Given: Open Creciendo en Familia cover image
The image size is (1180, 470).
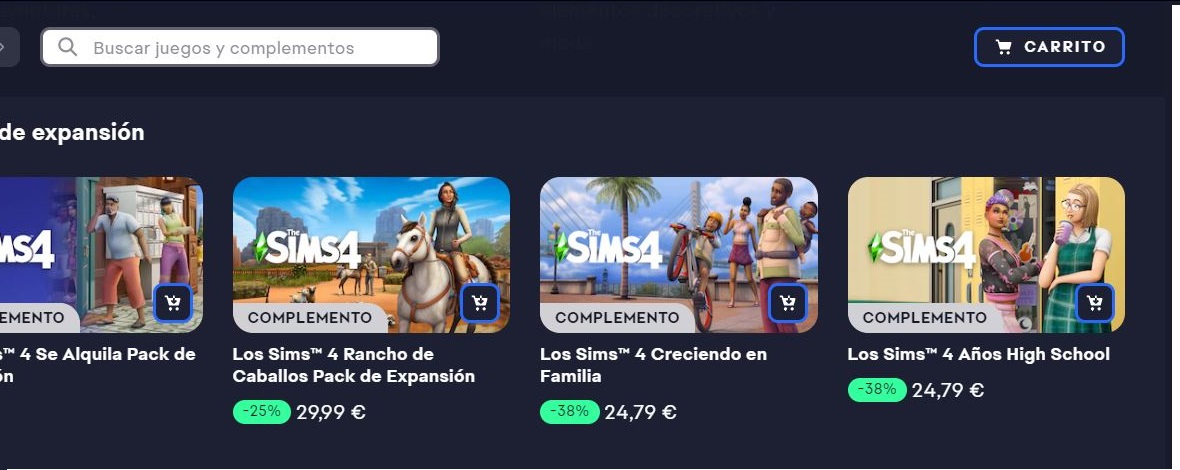Looking at the screenshot, I should click(679, 255).
